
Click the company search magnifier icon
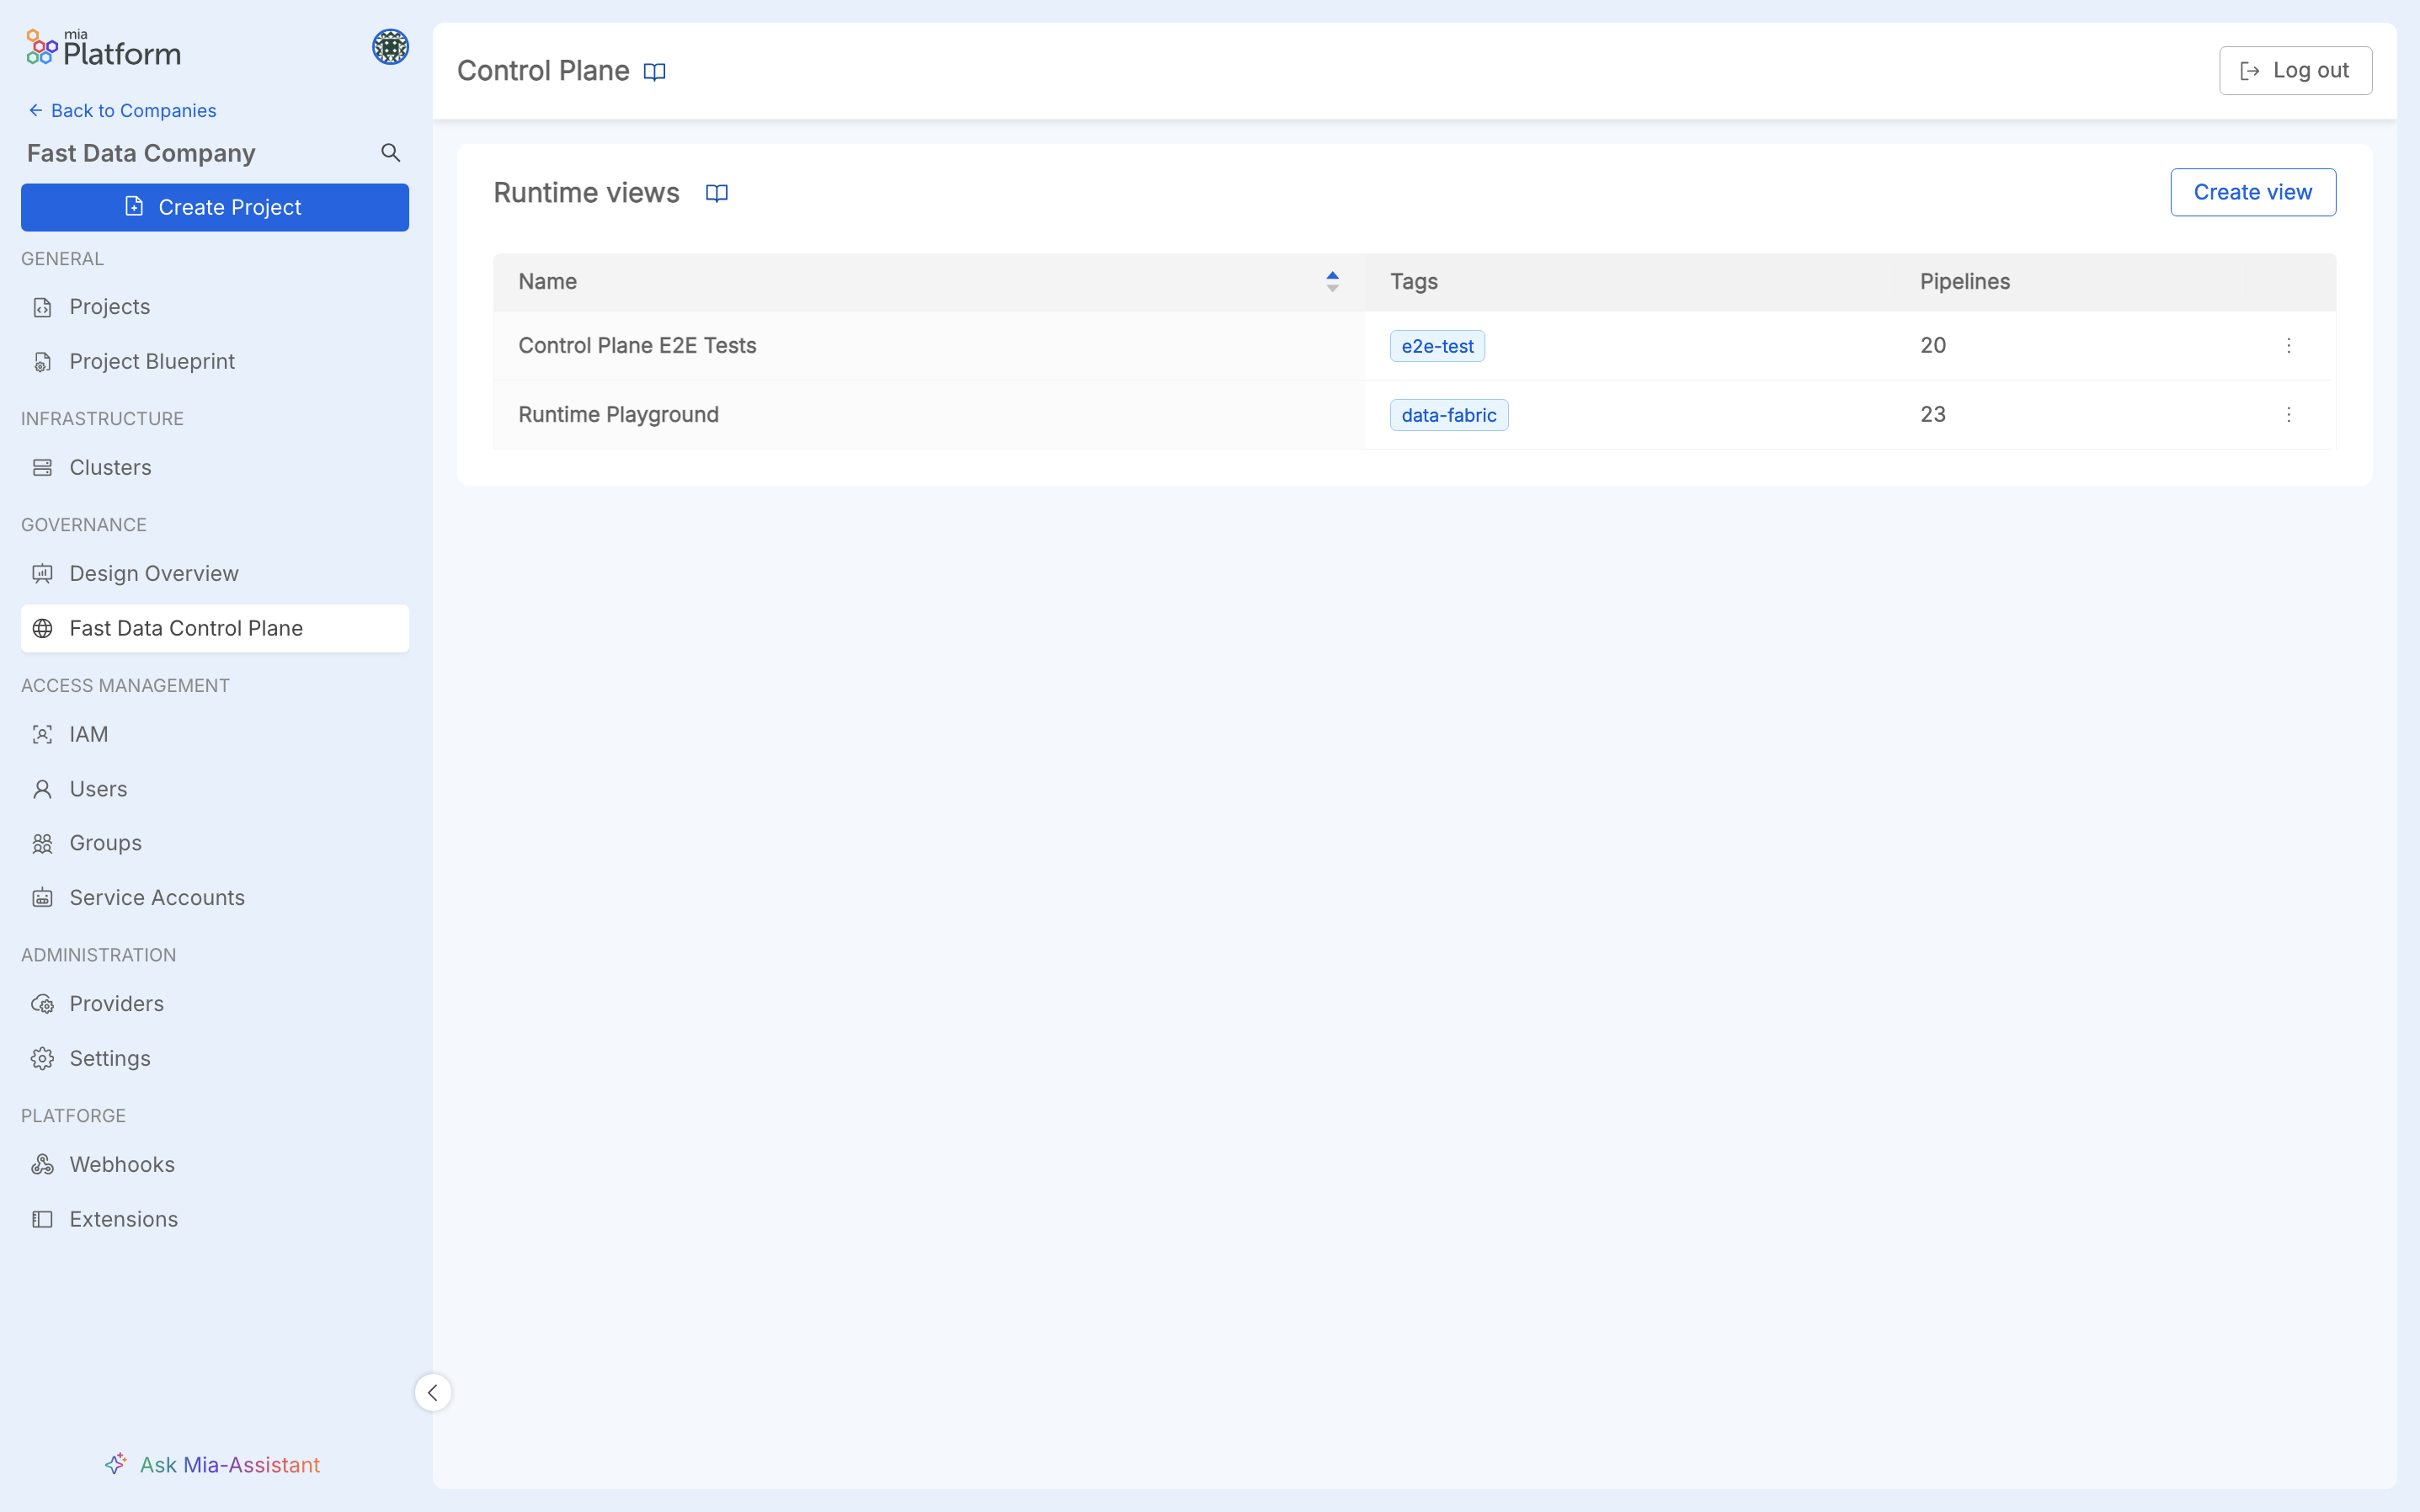click(x=390, y=153)
